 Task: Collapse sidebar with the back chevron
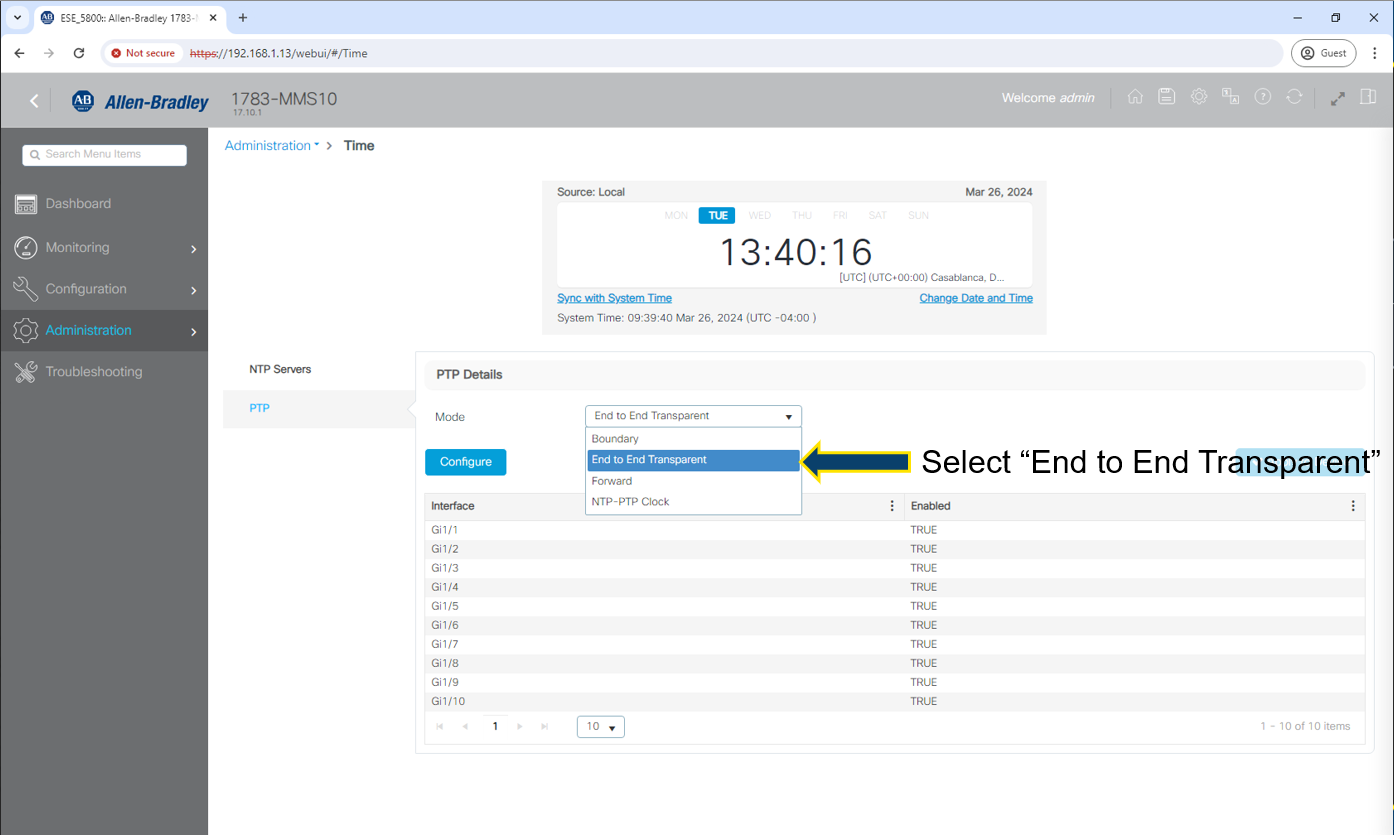tap(34, 100)
